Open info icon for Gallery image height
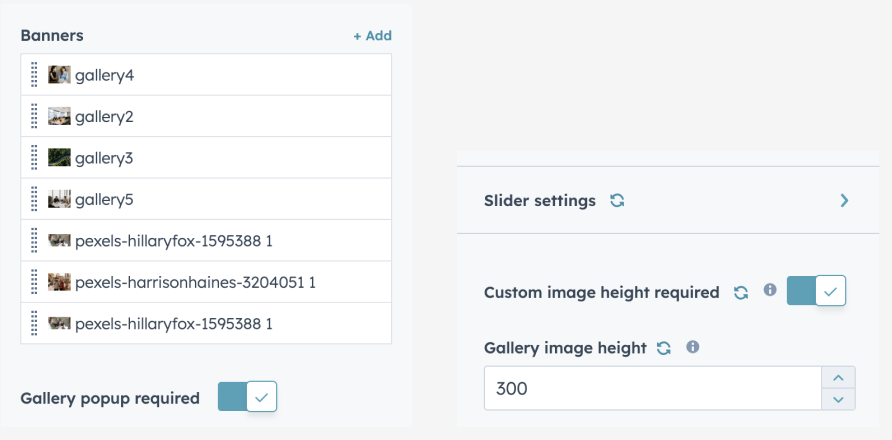 [692, 347]
